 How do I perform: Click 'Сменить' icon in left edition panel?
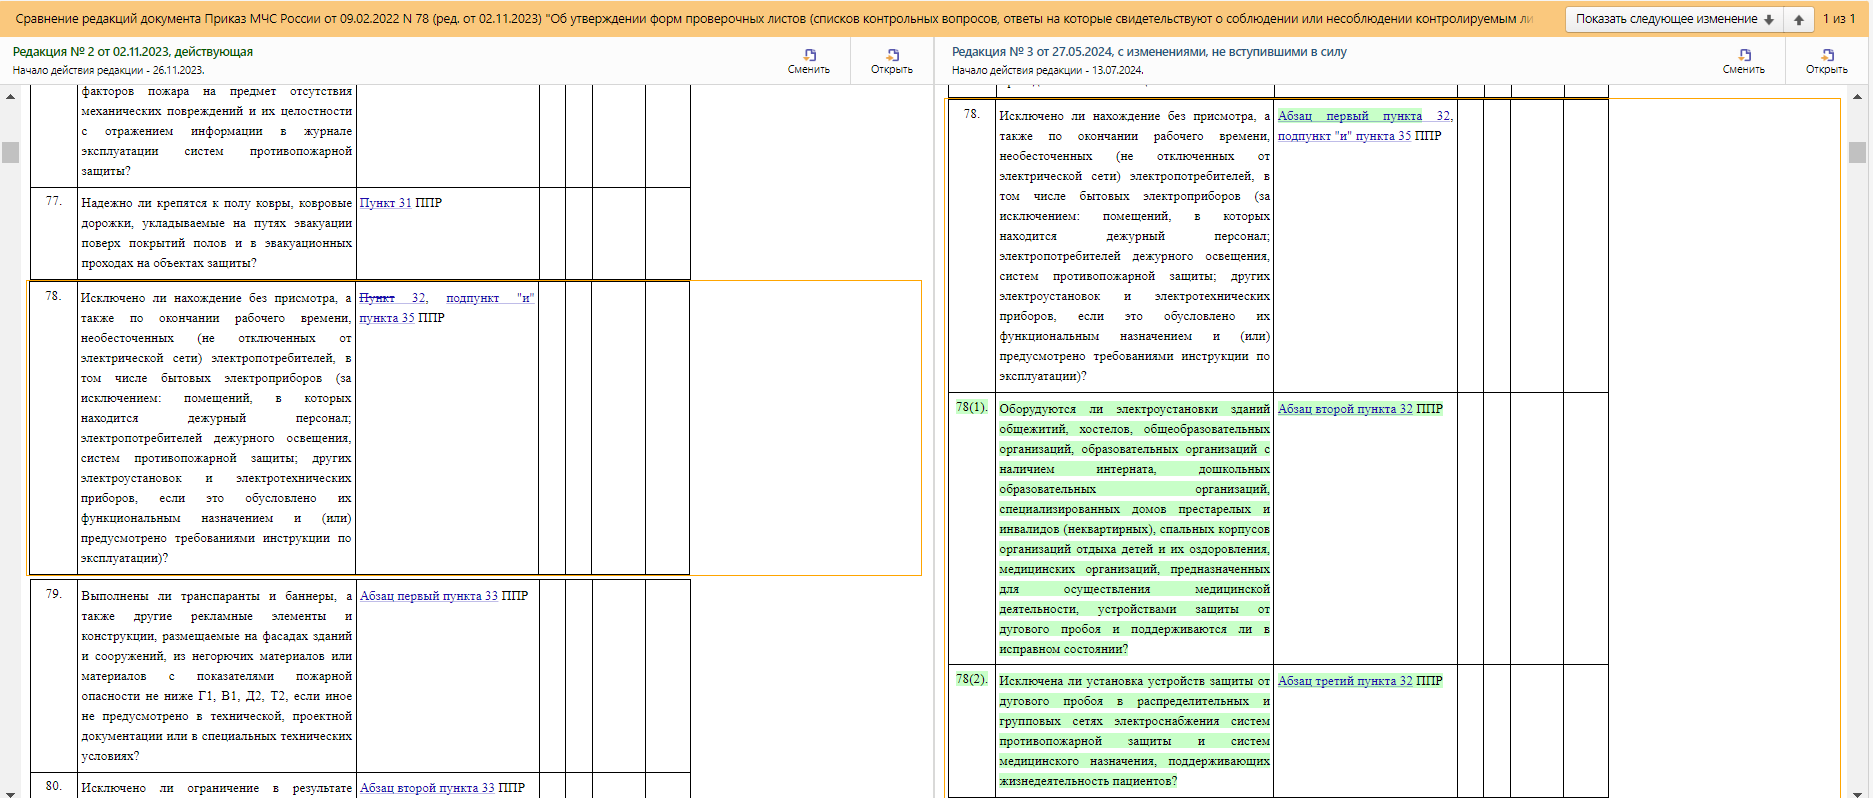coord(809,61)
